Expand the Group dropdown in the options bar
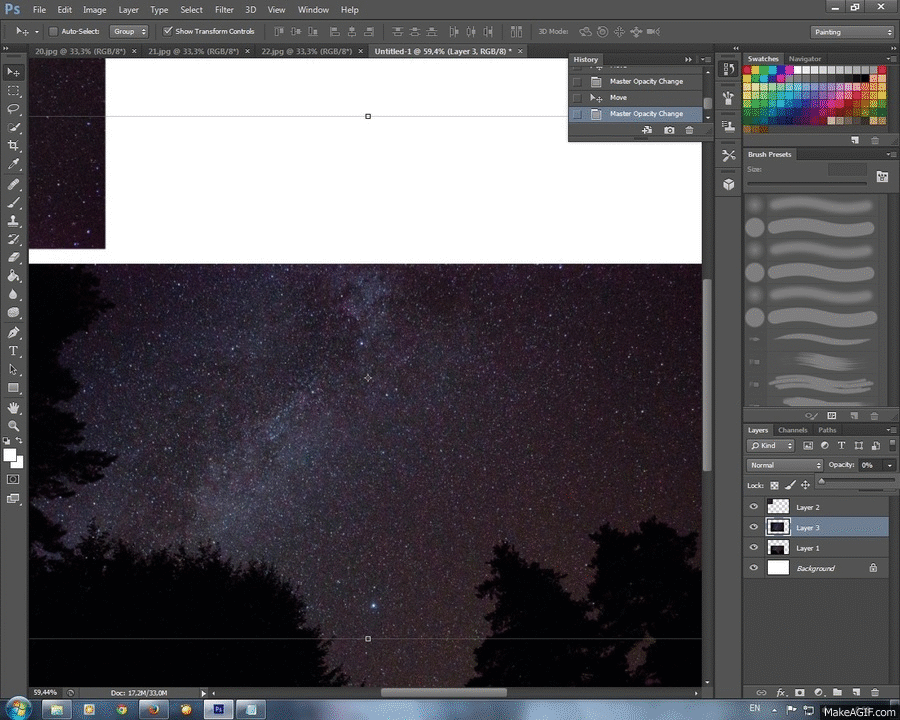This screenshot has width=900, height=720. click(x=129, y=32)
